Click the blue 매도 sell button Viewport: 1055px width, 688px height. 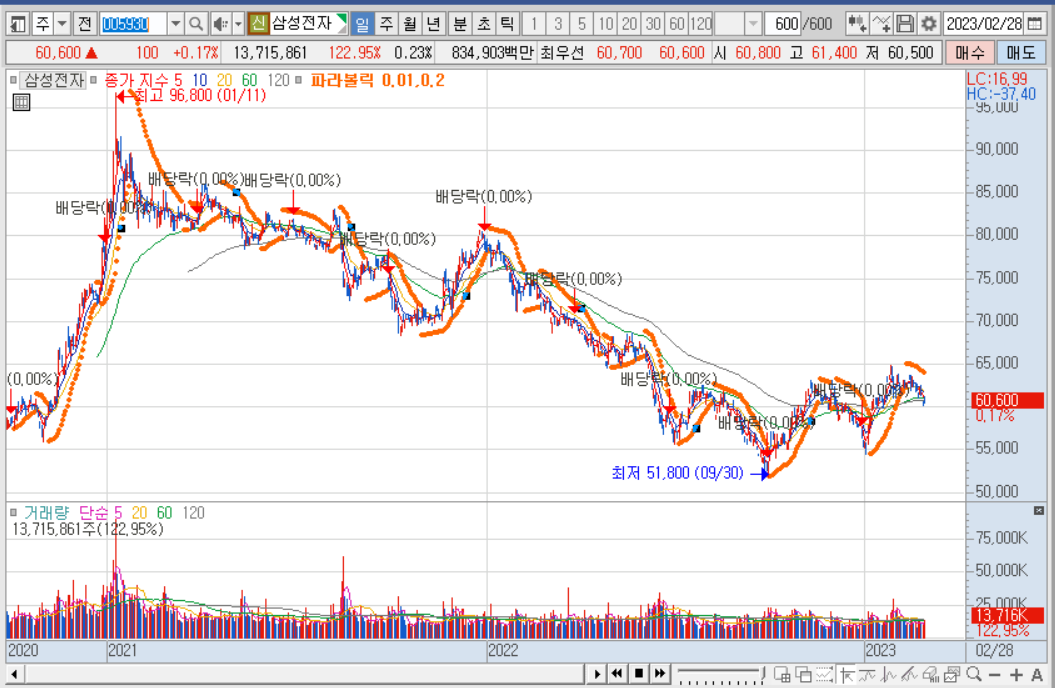click(1021, 52)
